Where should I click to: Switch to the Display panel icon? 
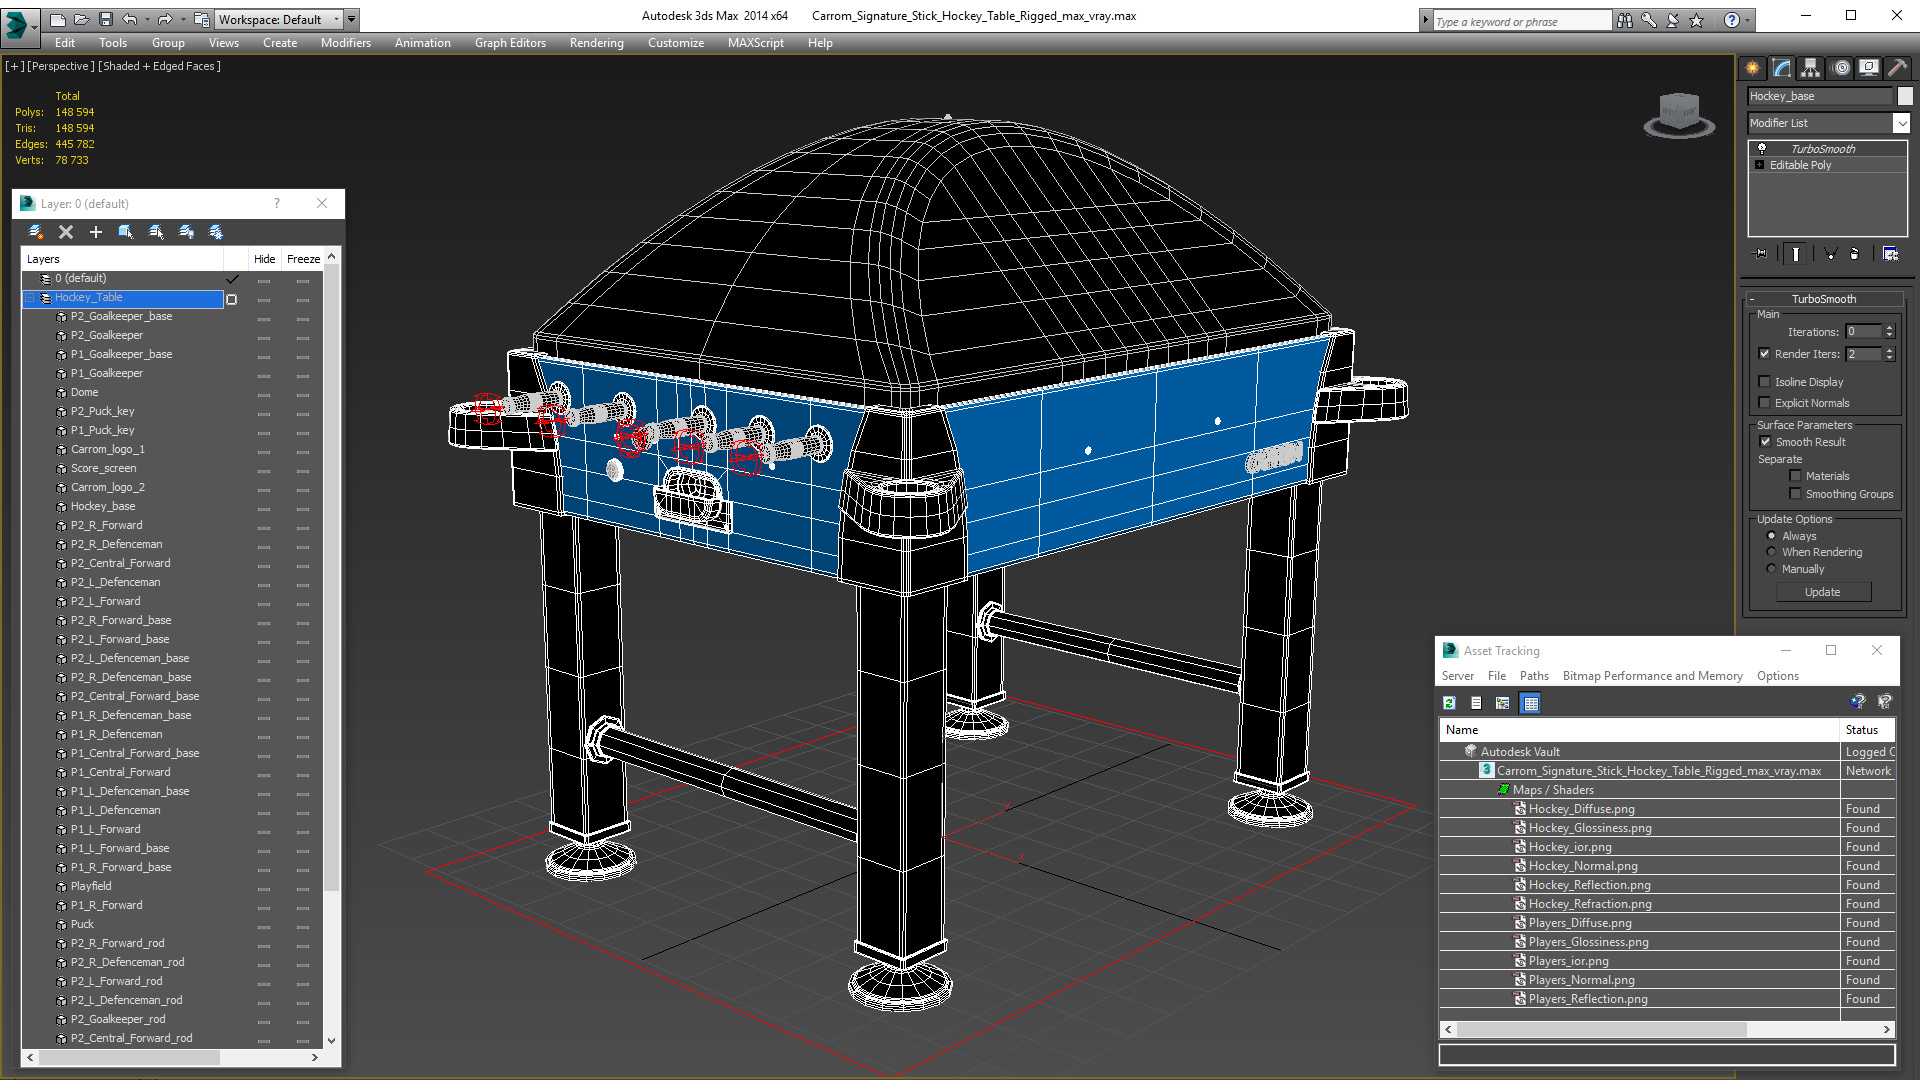pyautogui.click(x=1869, y=68)
